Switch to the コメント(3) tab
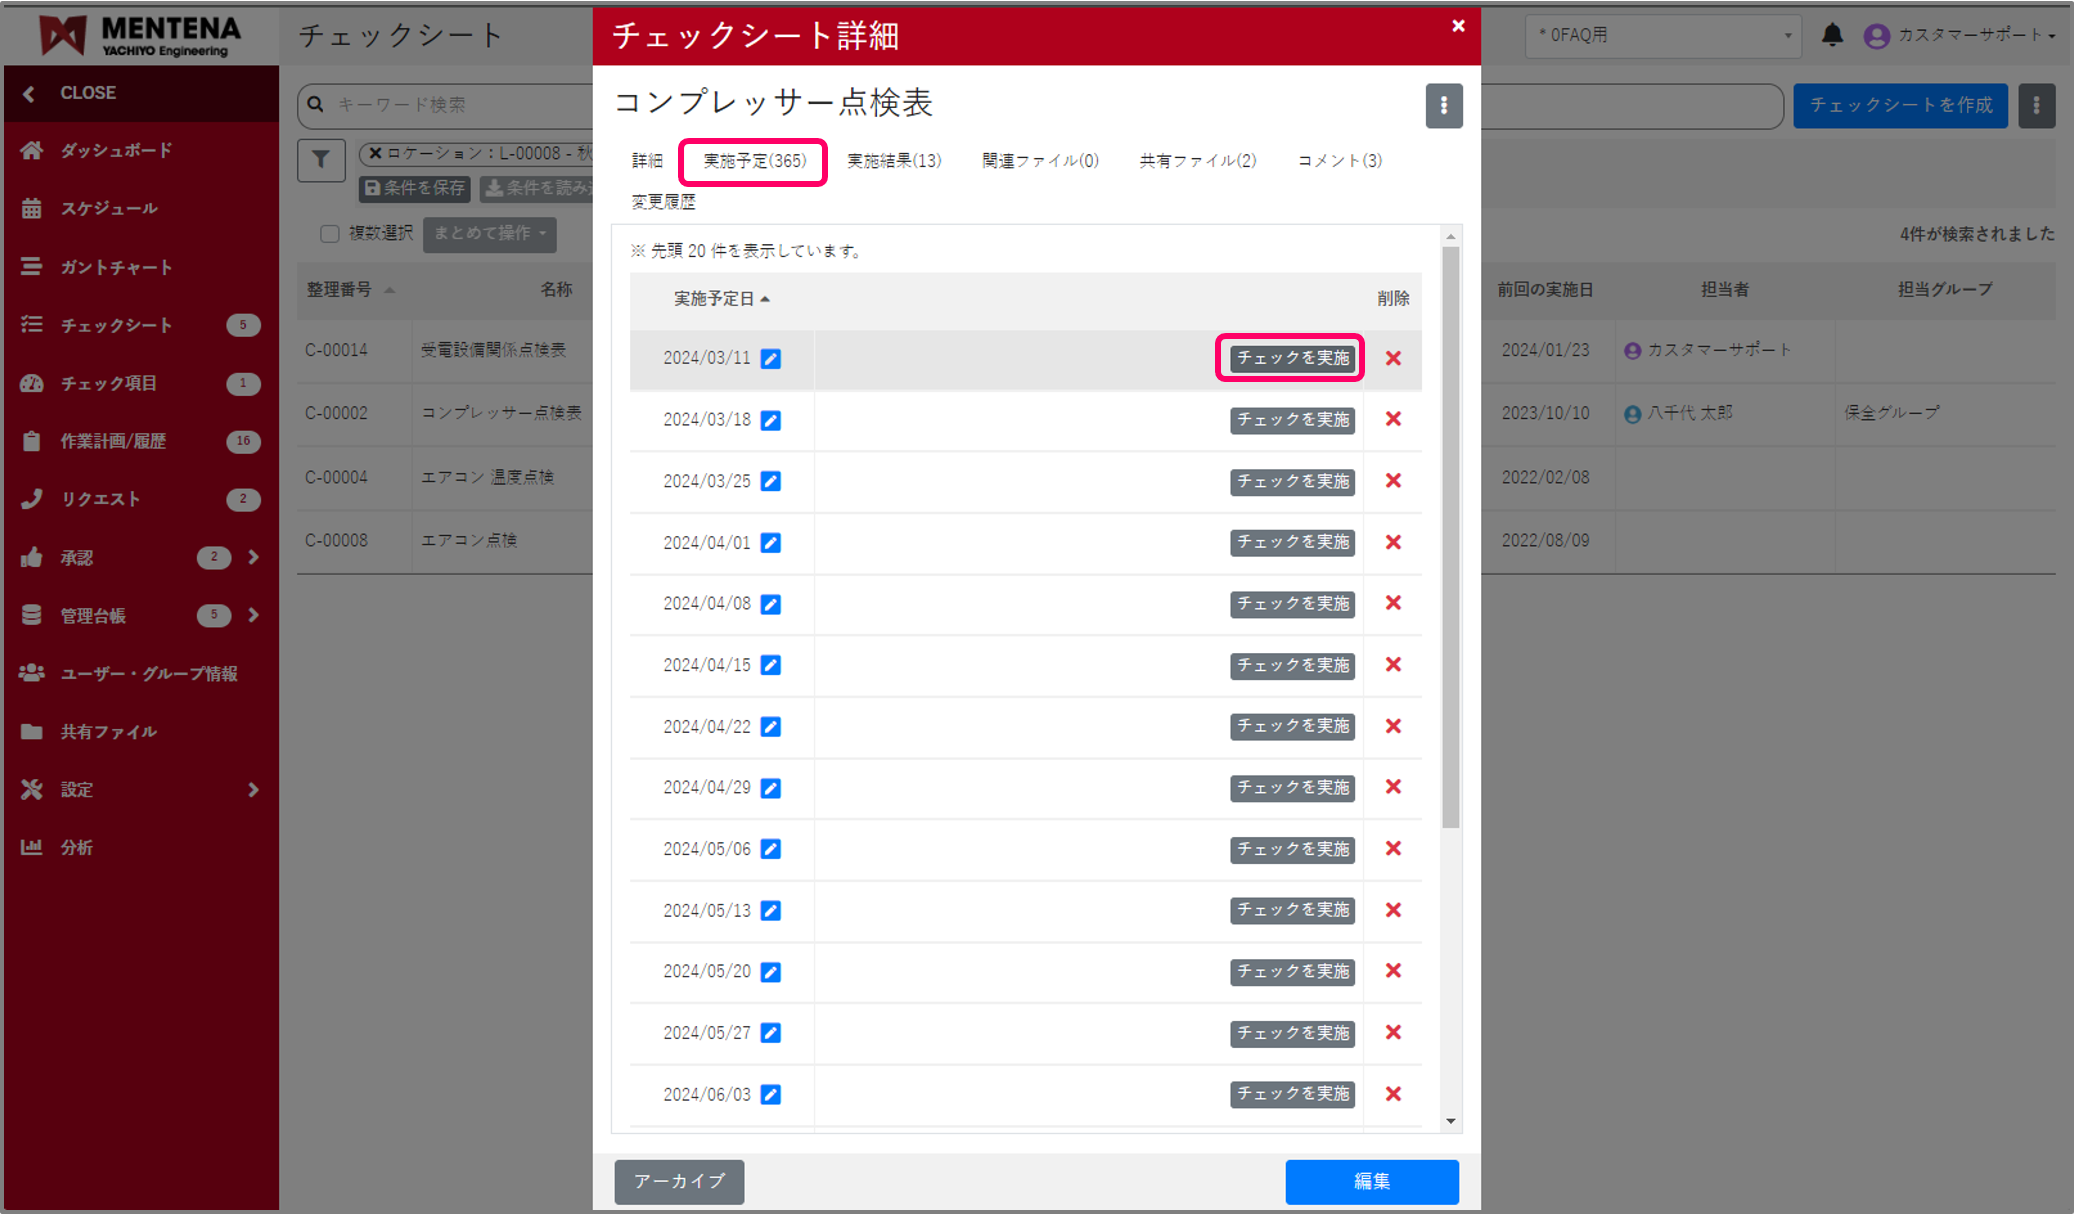This screenshot has height=1215, width=2074. pyautogui.click(x=1339, y=160)
